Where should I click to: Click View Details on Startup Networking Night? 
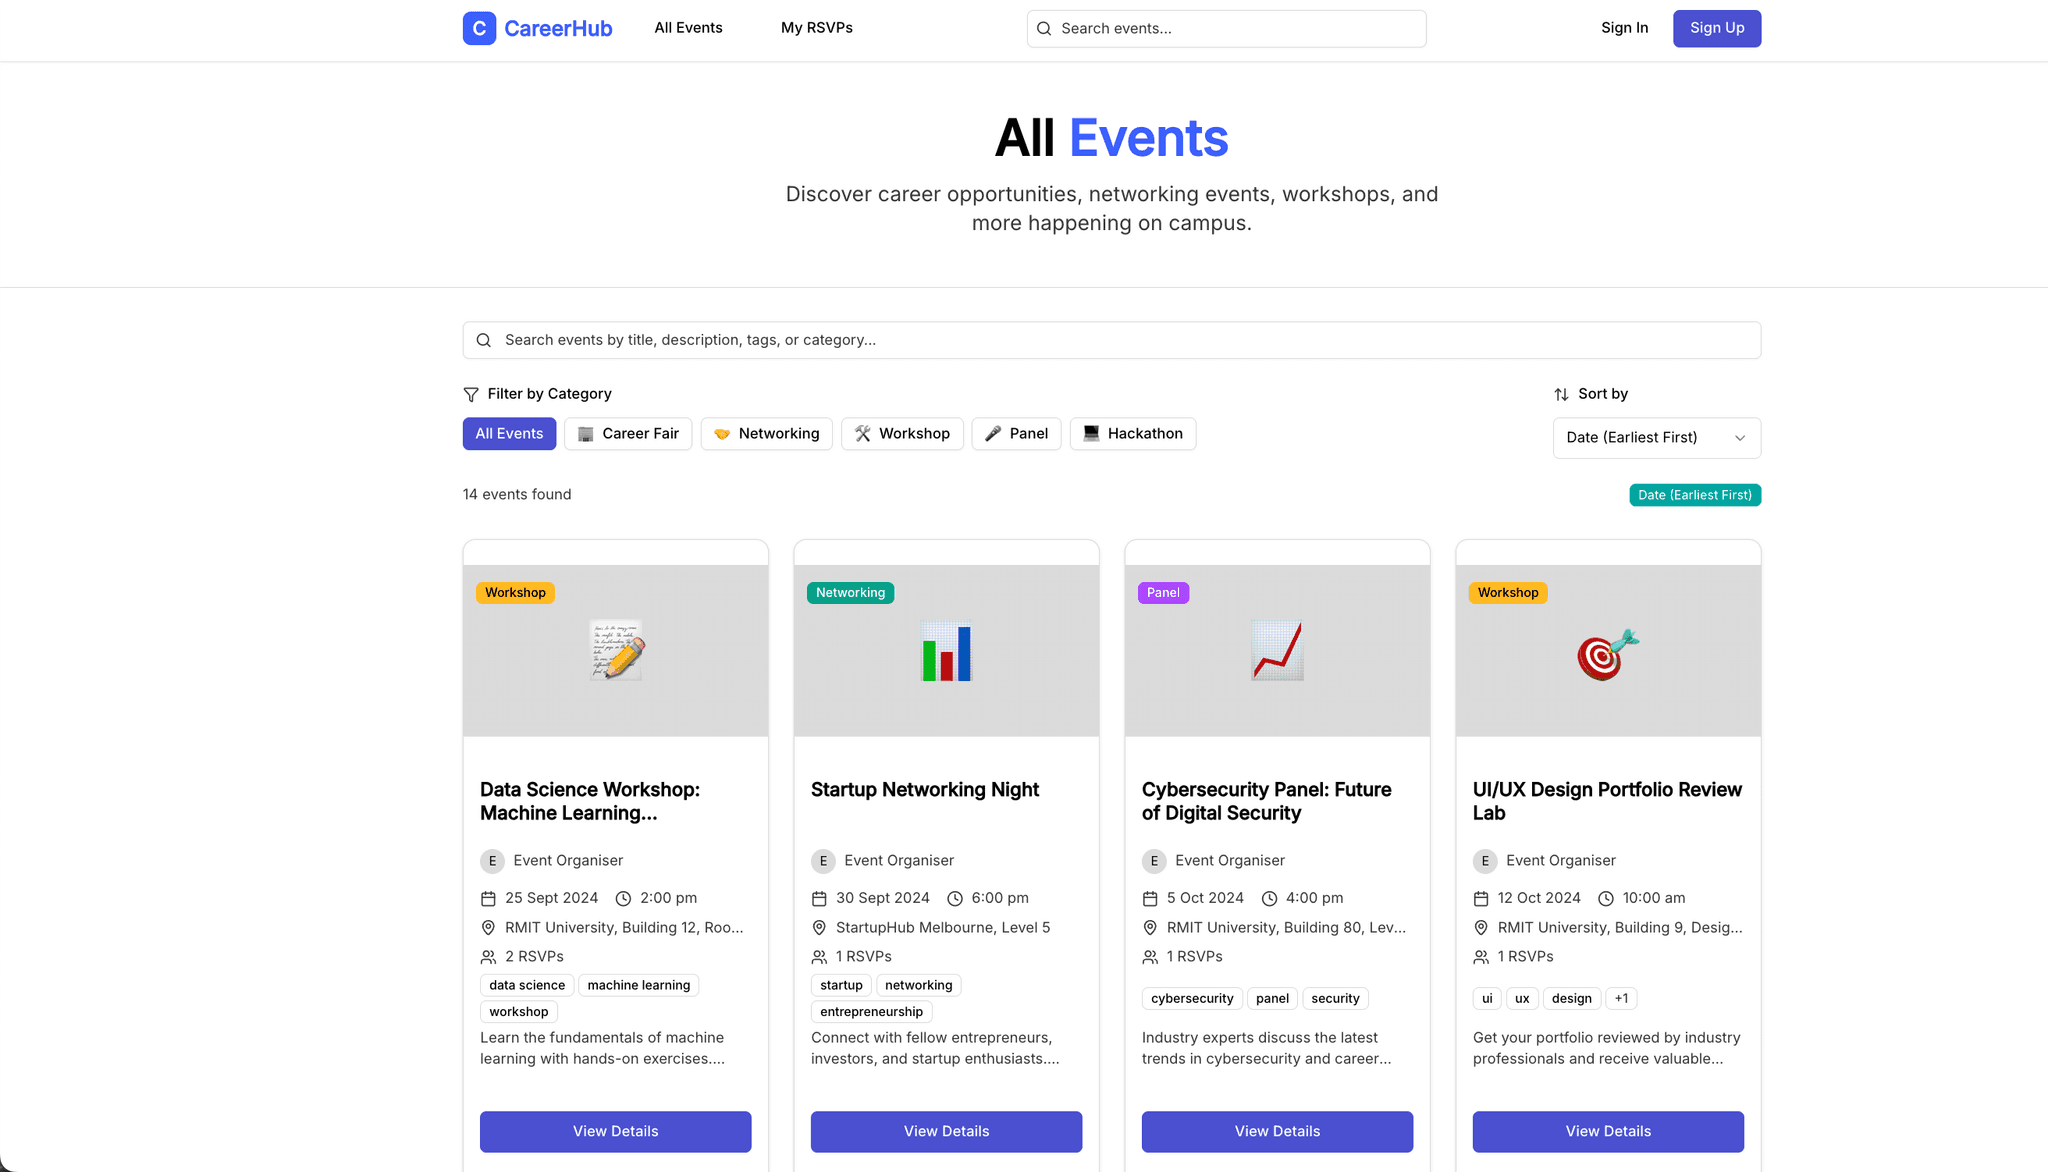point(945,1131)
